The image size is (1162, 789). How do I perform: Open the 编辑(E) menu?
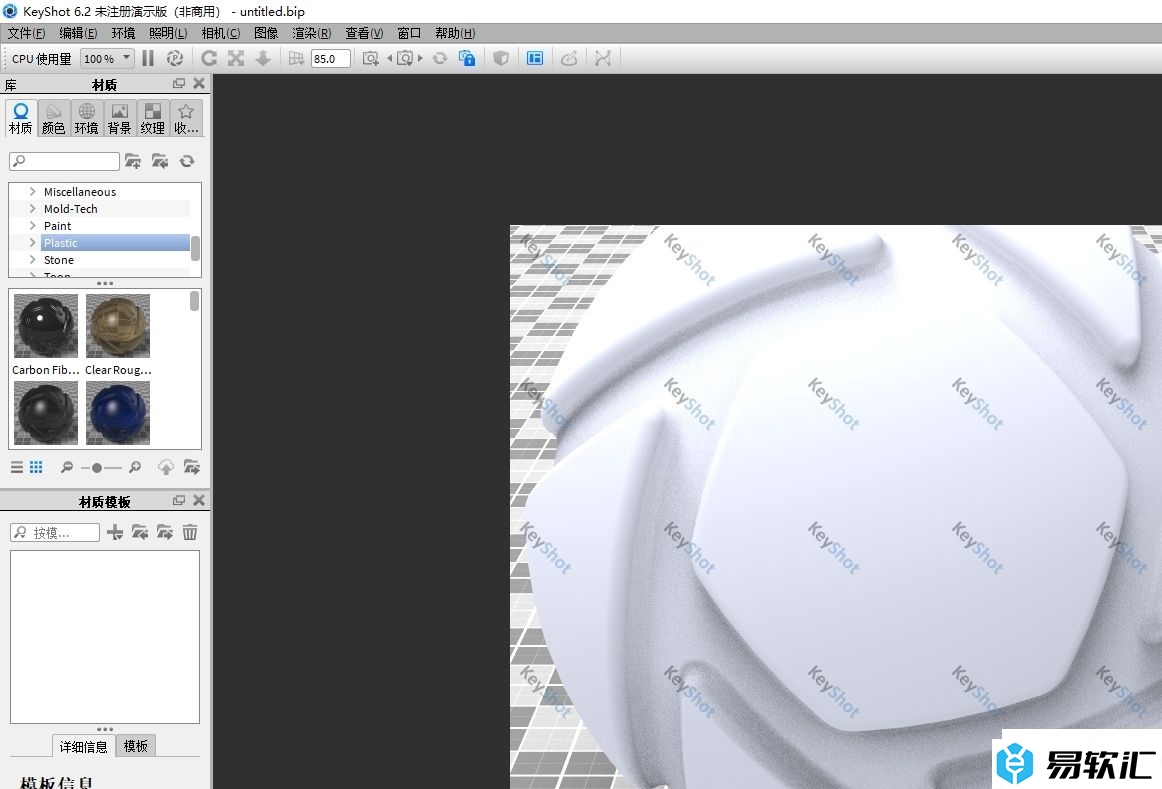click(78, 33)
